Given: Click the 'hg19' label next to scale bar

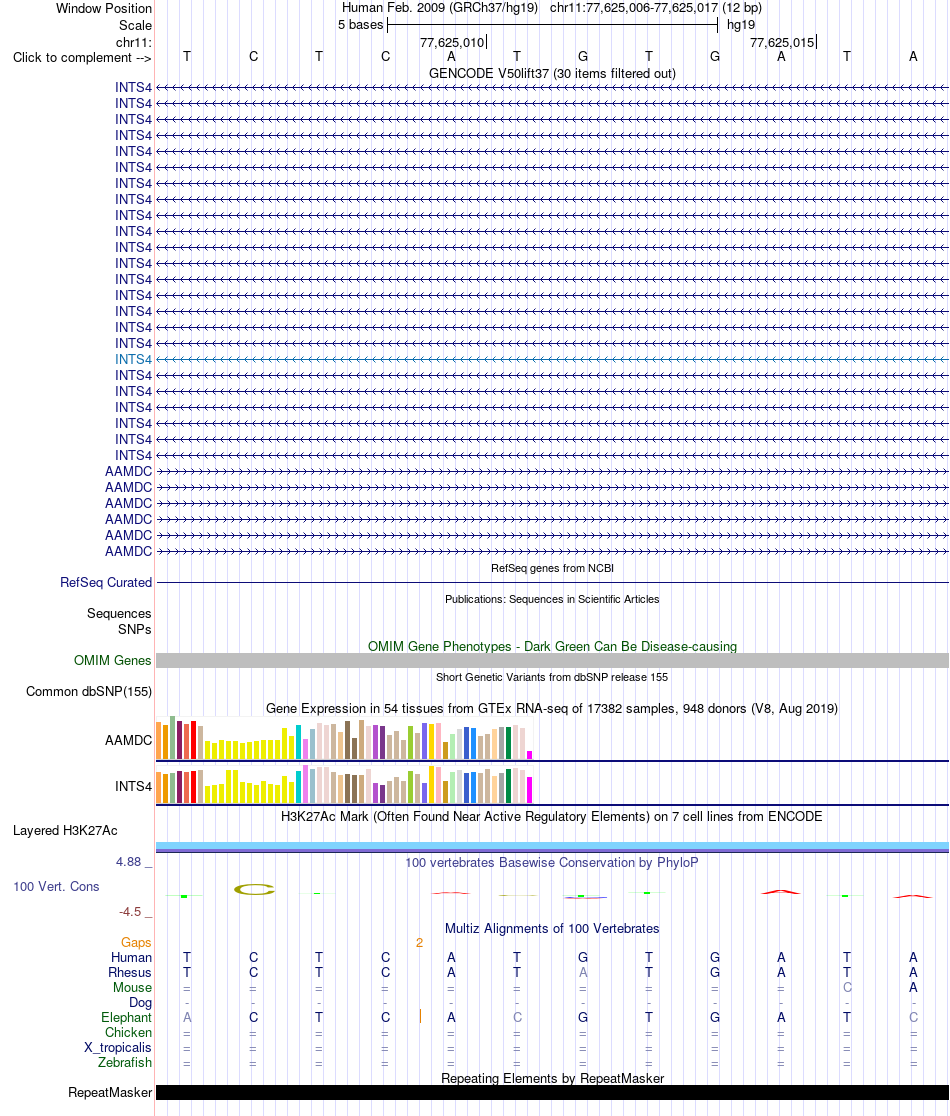Looking at the screenshot, I should [x=741, y=25].
